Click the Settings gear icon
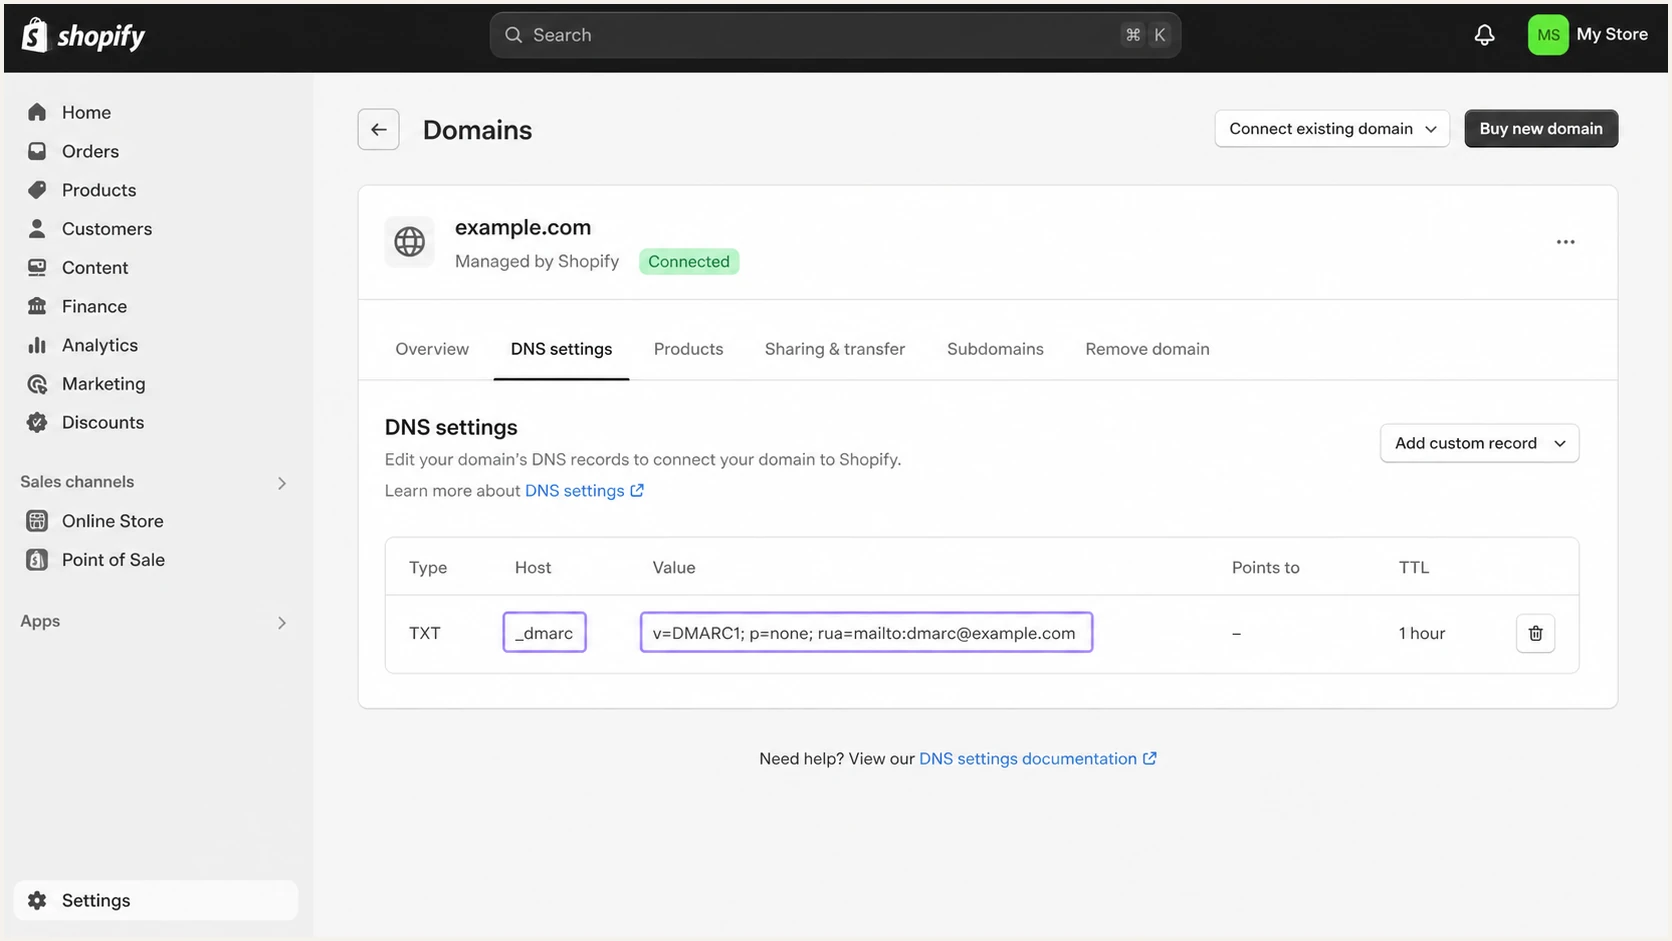 click(x=37, y=900)
